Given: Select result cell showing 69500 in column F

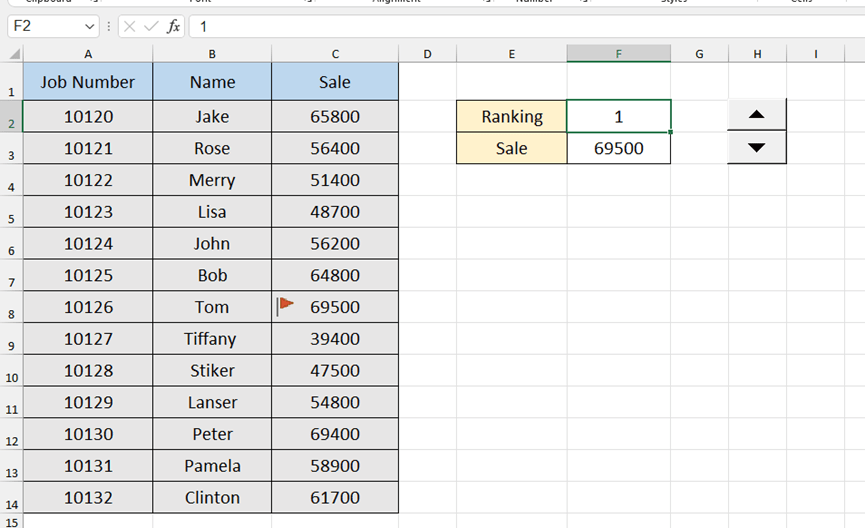Looking at the screenshot, I should 618,148.
